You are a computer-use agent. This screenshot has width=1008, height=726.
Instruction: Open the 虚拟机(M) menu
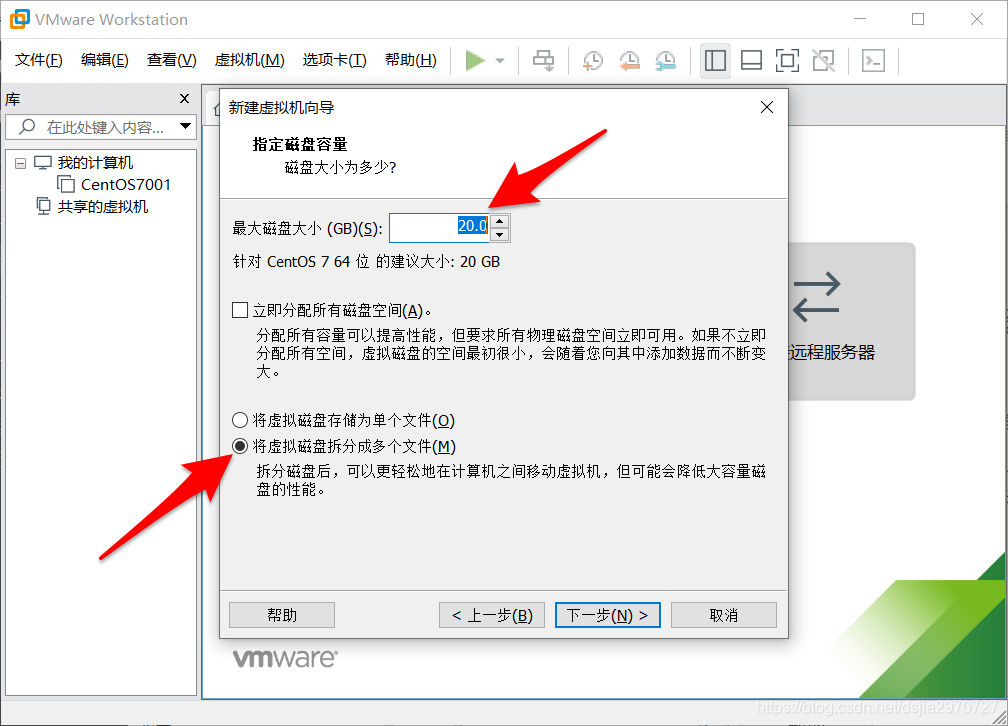(x=249, y=60)
